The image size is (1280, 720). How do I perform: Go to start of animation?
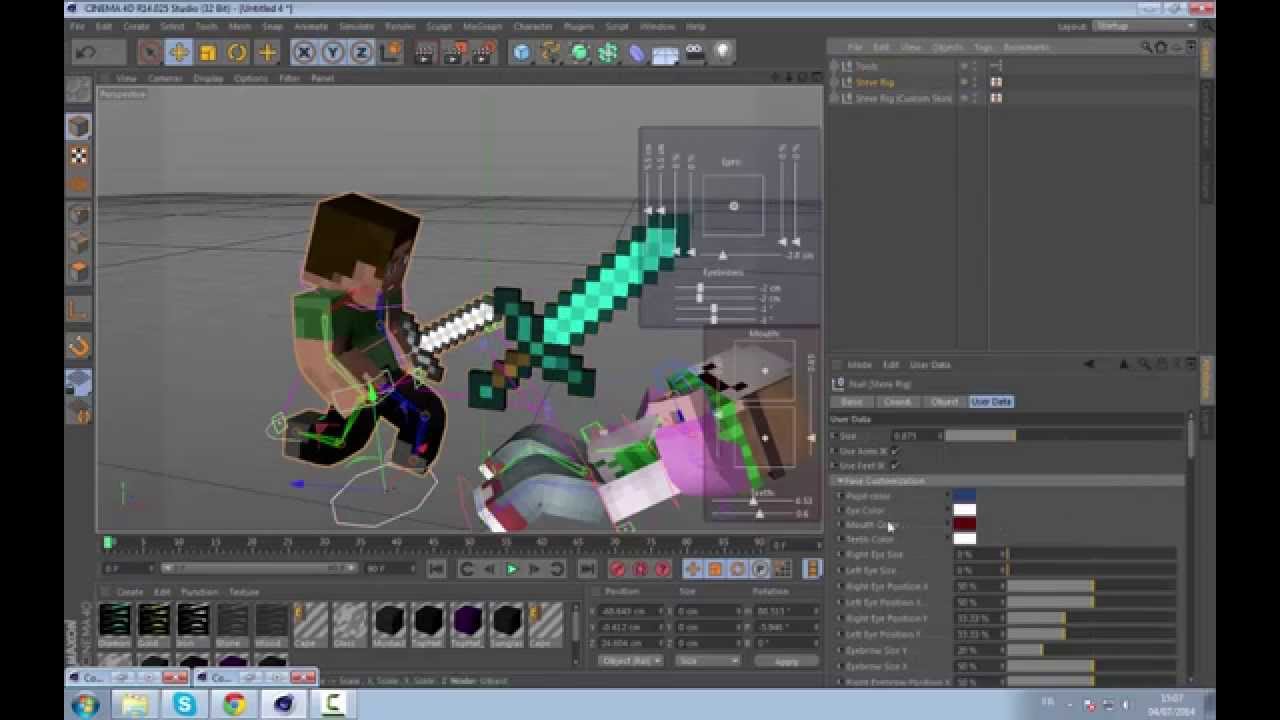436,569
